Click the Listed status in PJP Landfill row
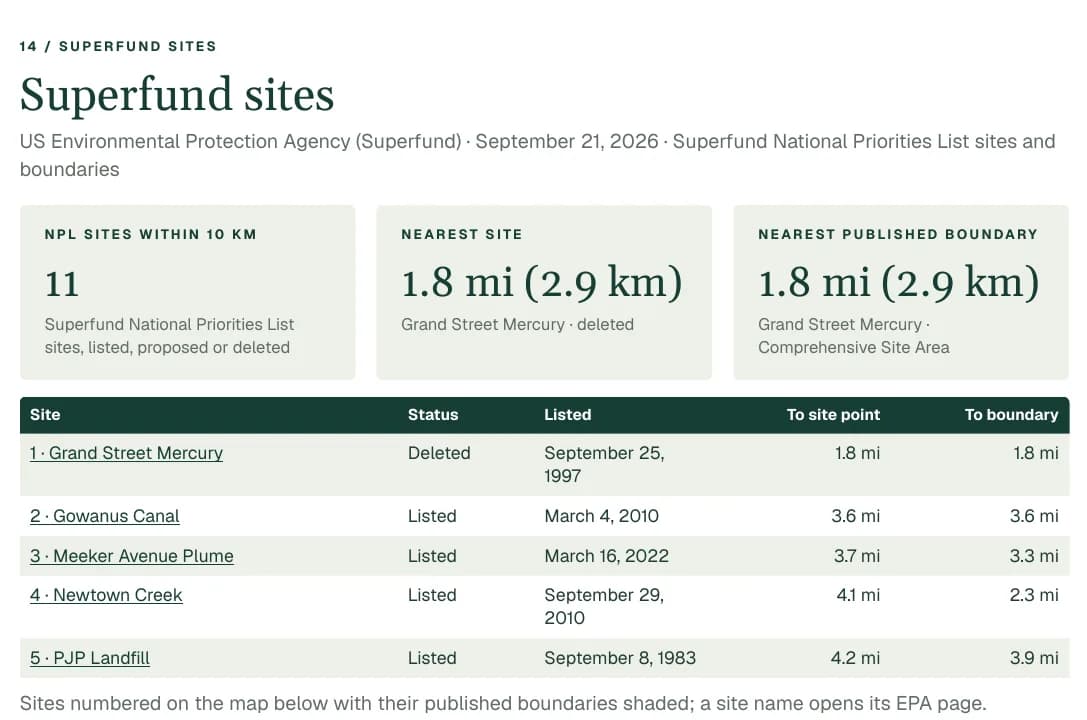1087x720 pixels. tap(432, 658)
